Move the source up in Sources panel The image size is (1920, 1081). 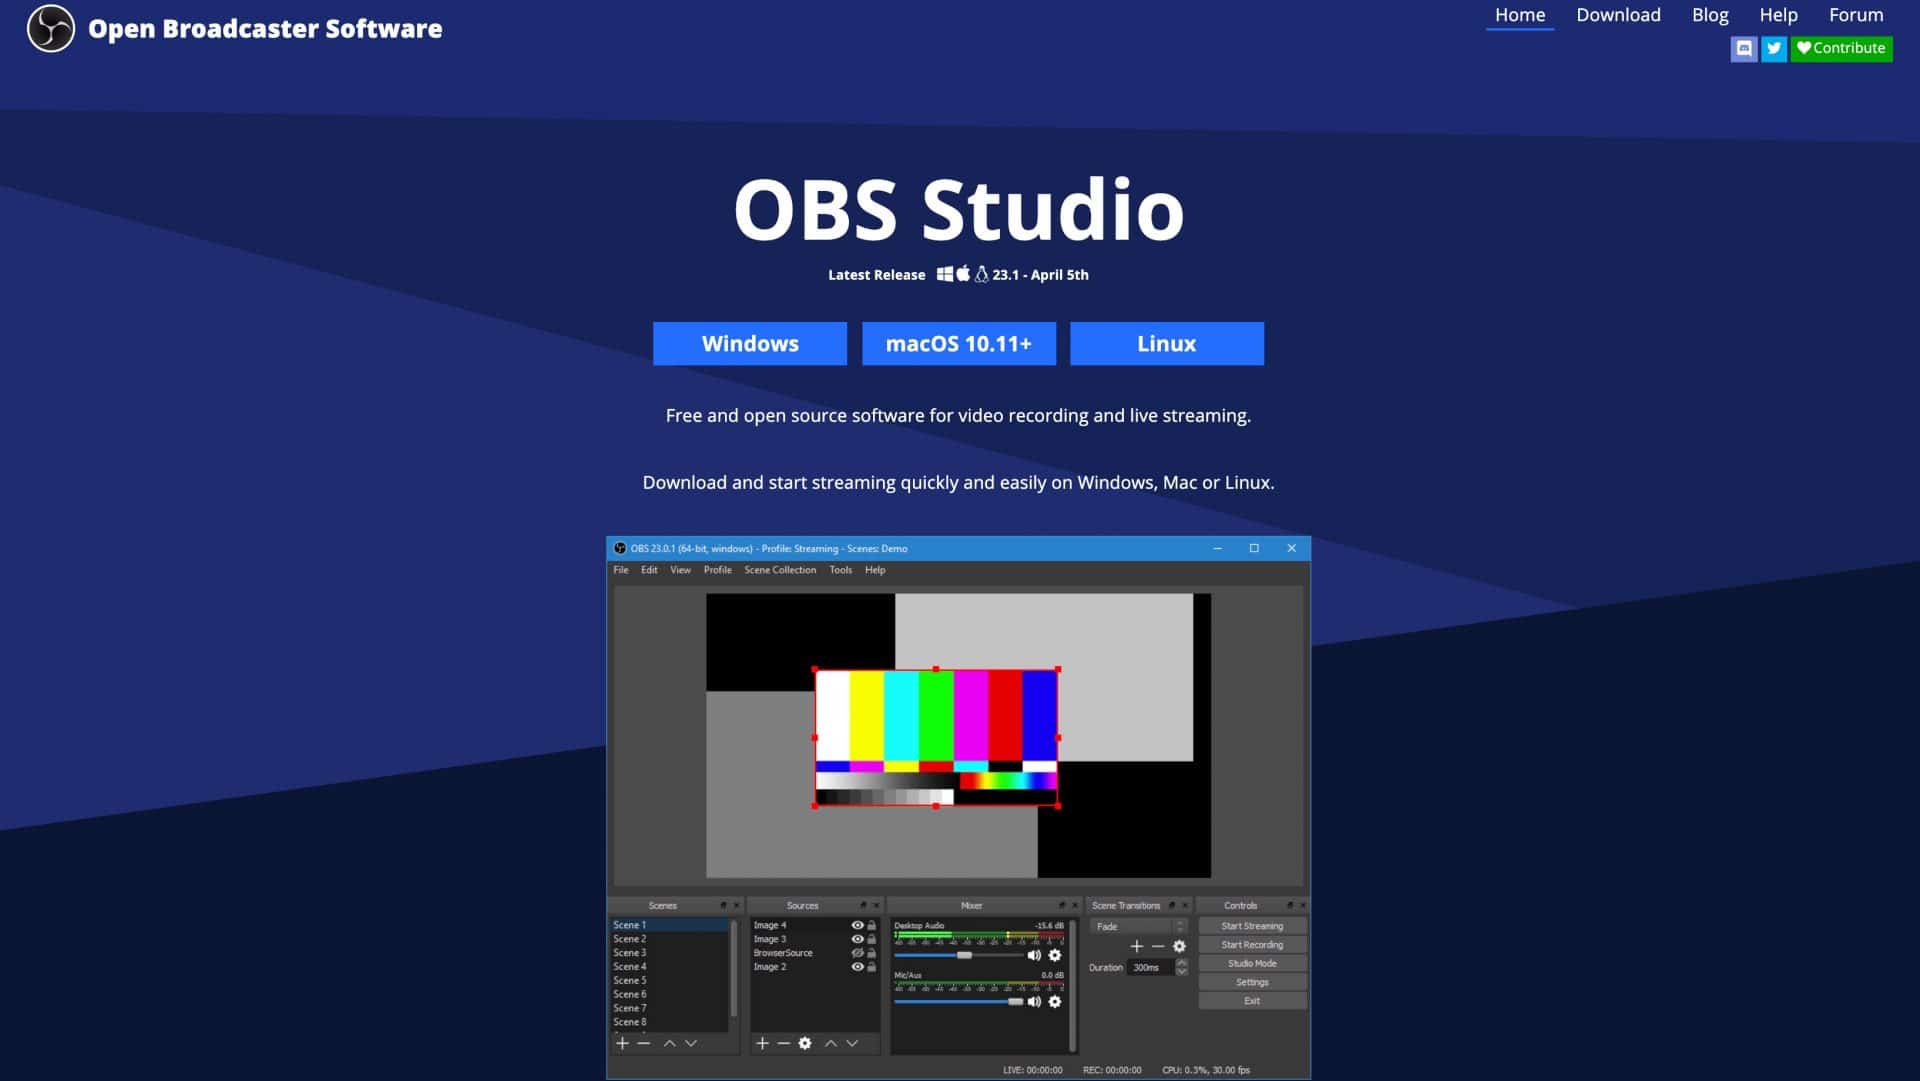[x=830, y=1043]
